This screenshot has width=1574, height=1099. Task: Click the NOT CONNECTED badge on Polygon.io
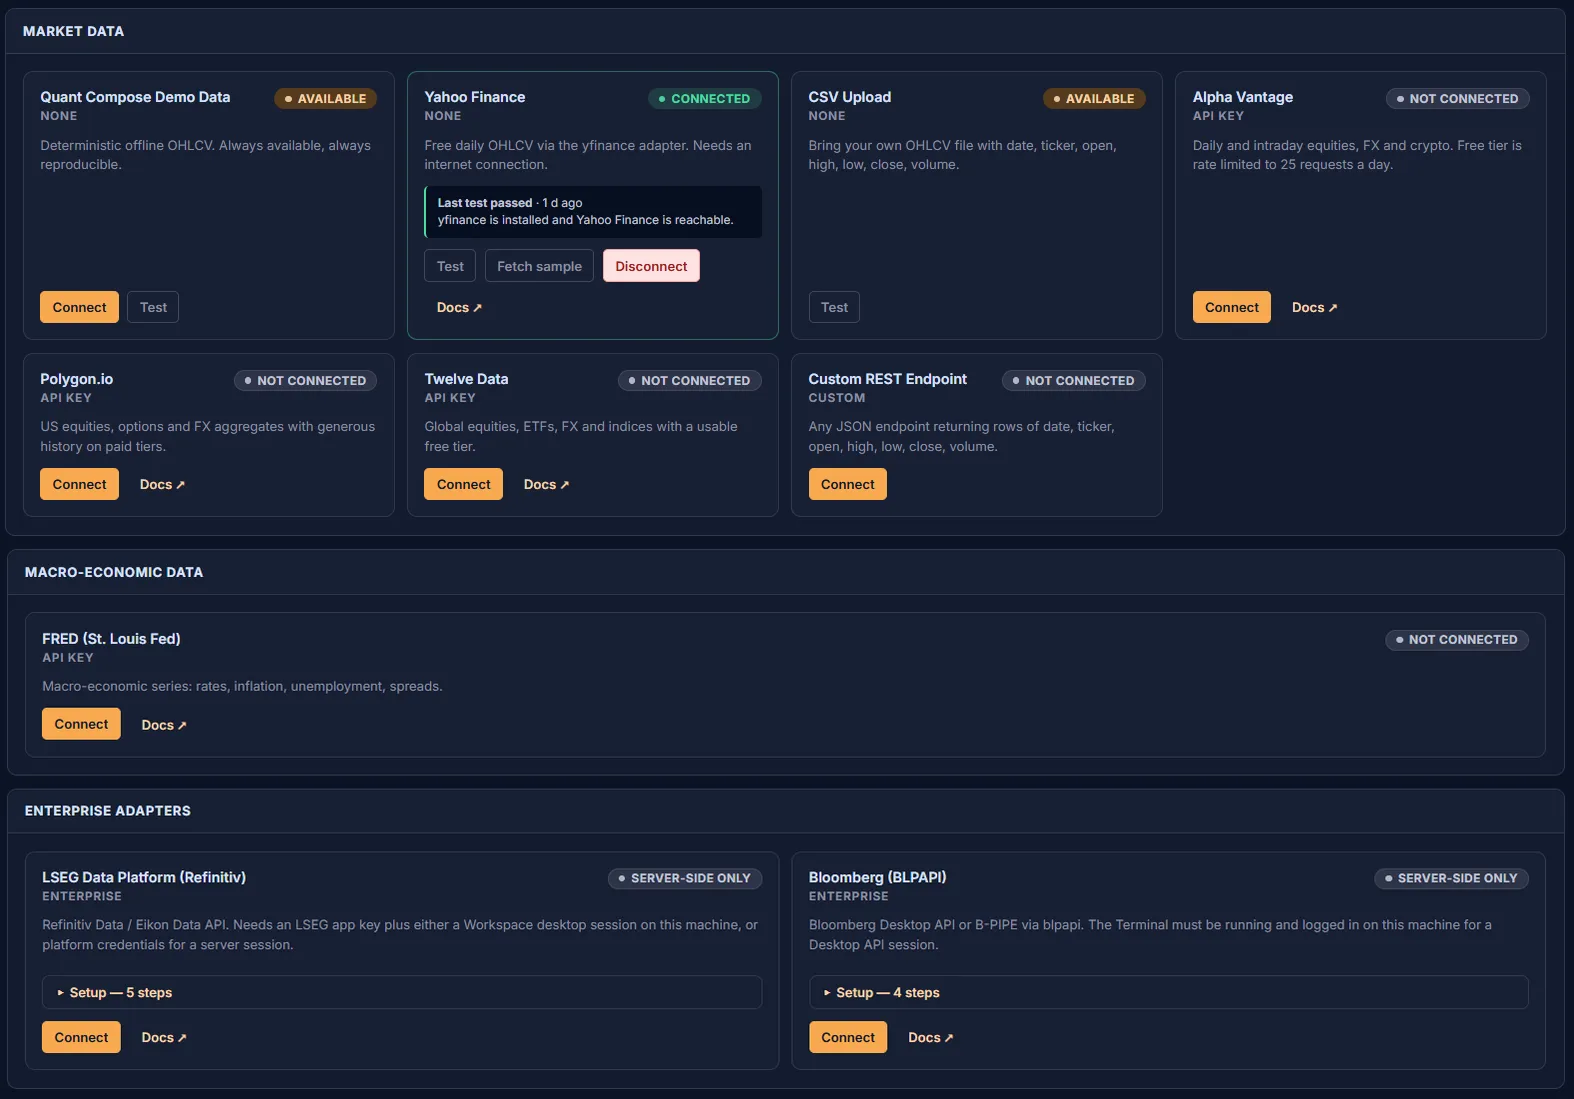305,380
